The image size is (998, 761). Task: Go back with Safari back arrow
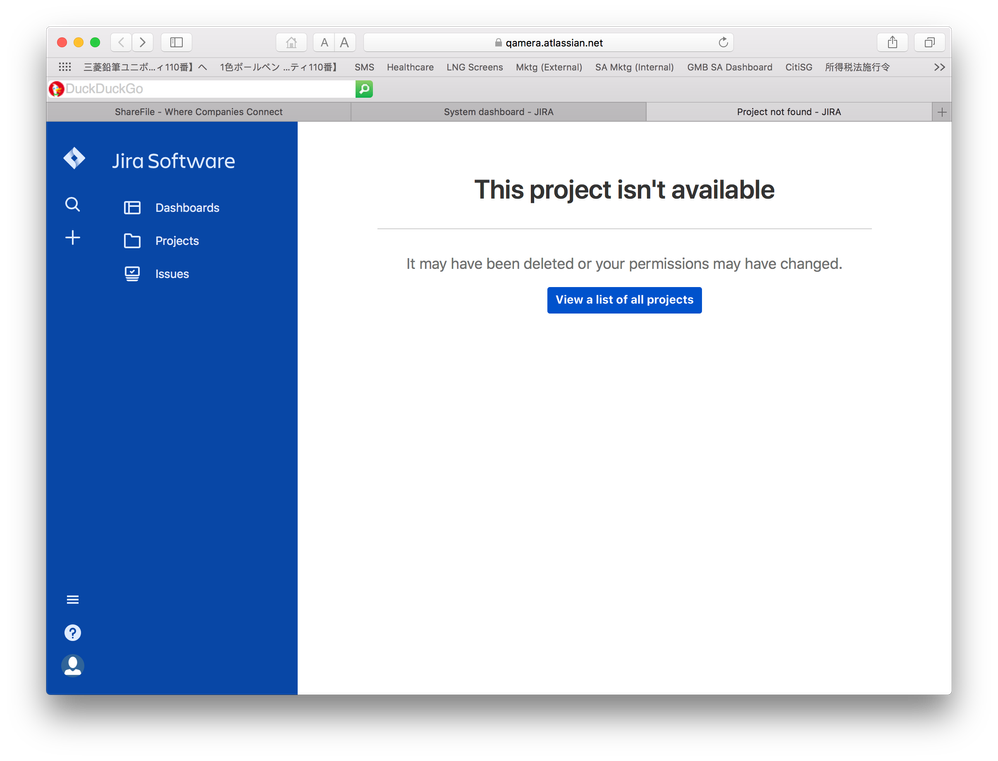(x=121, y=42)
